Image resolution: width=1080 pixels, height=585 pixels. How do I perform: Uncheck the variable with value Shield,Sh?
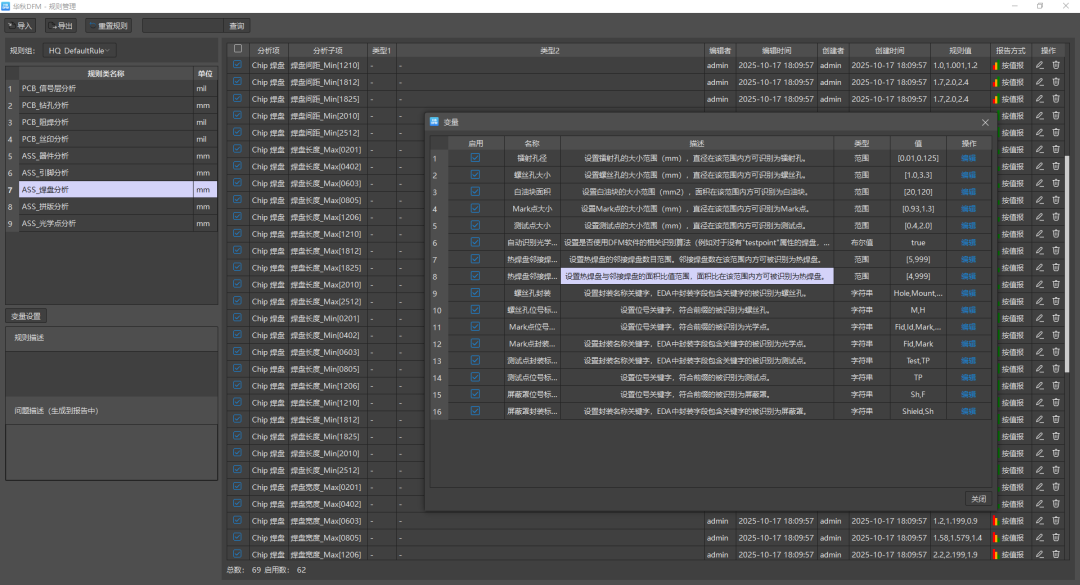tap(475, 411)
